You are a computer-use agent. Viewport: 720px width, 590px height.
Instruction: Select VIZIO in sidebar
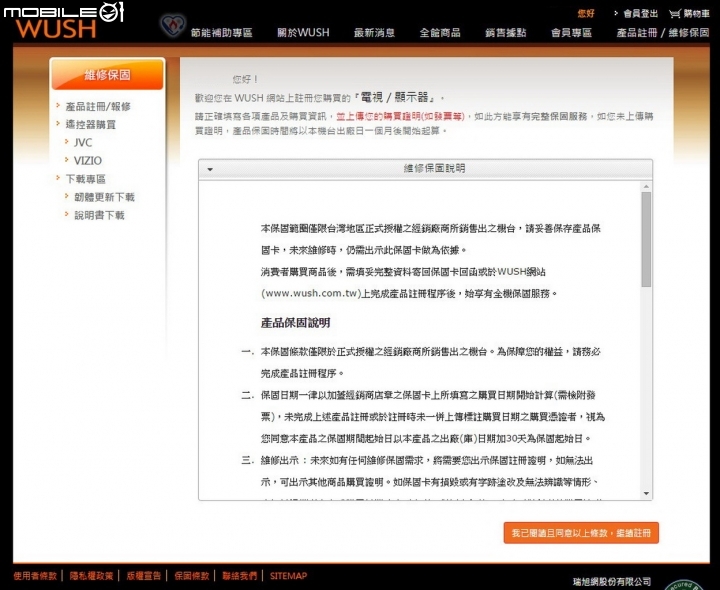point(88,161)
